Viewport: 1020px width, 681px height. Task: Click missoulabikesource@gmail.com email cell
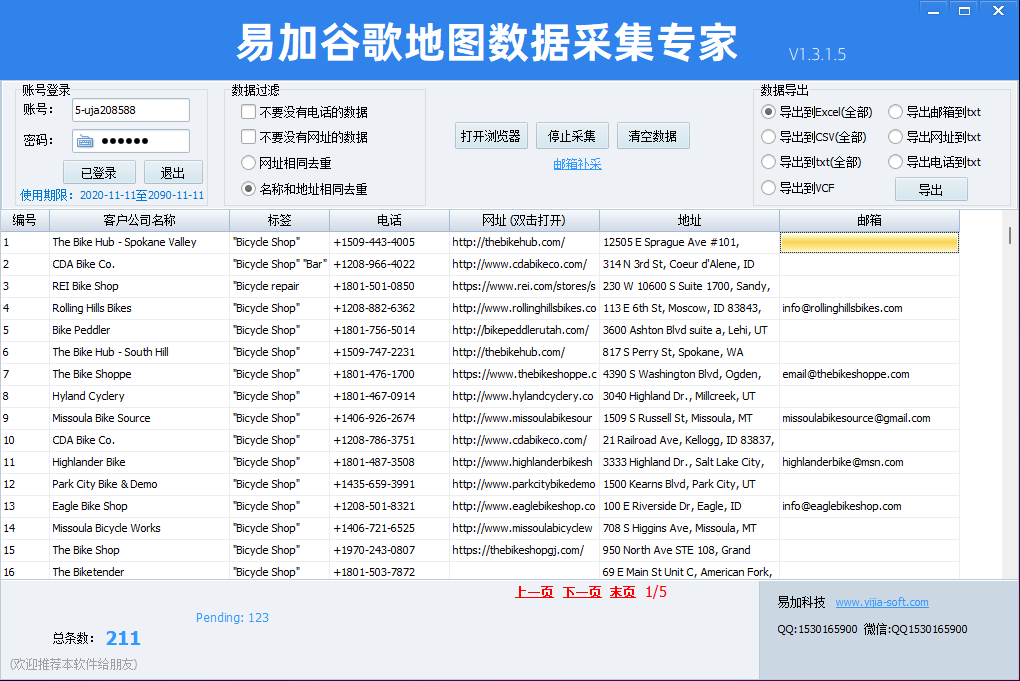click(x=869, y=418)
